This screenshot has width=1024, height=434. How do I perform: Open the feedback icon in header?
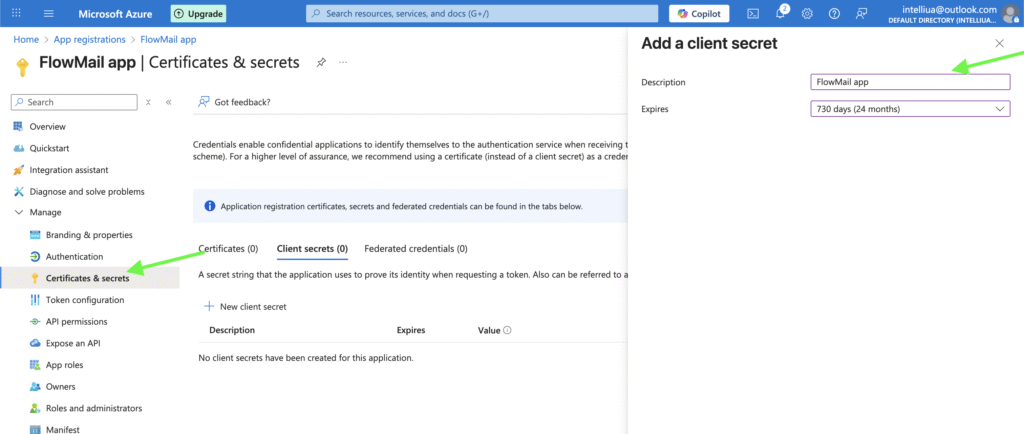(x=861, y=13)
